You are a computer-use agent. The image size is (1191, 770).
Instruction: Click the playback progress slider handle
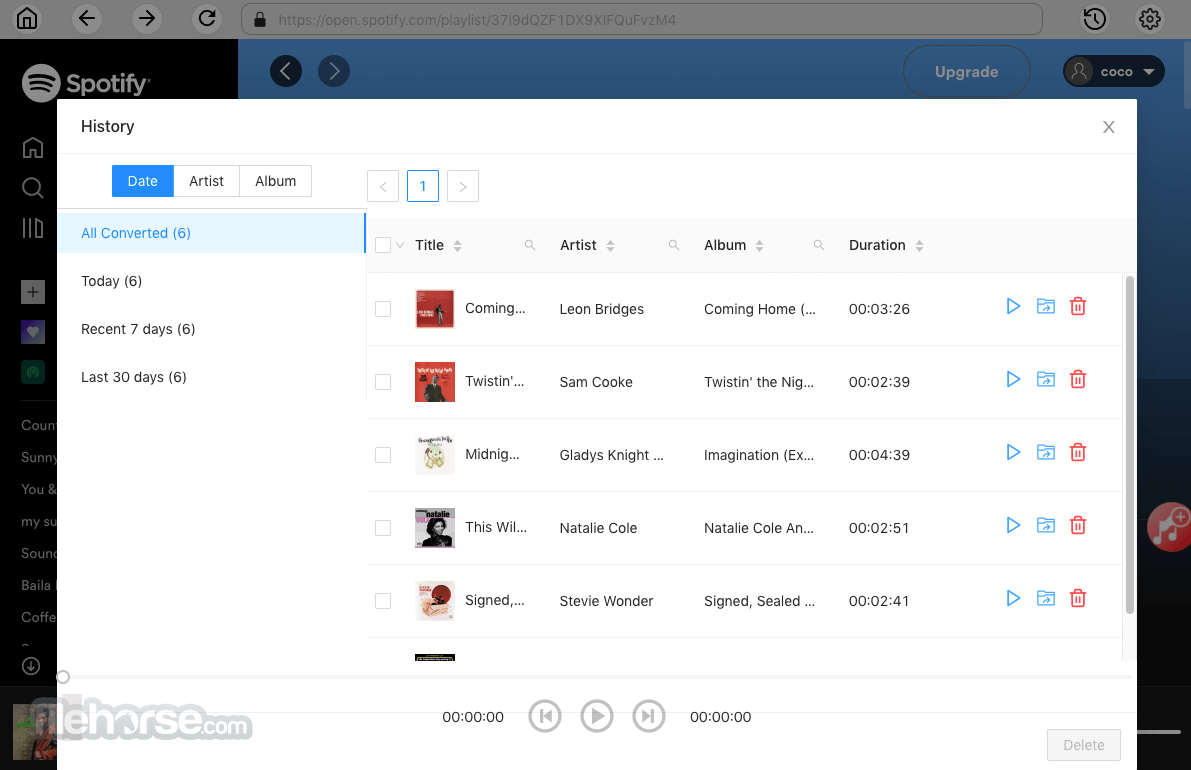pyautogui.click(x=63, y=677)
